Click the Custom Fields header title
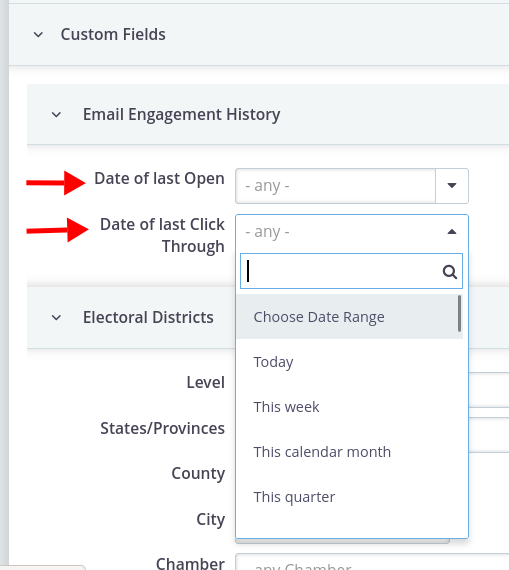Screen dimensions: 509x570 pyautogui.click(x=113, y=35)
